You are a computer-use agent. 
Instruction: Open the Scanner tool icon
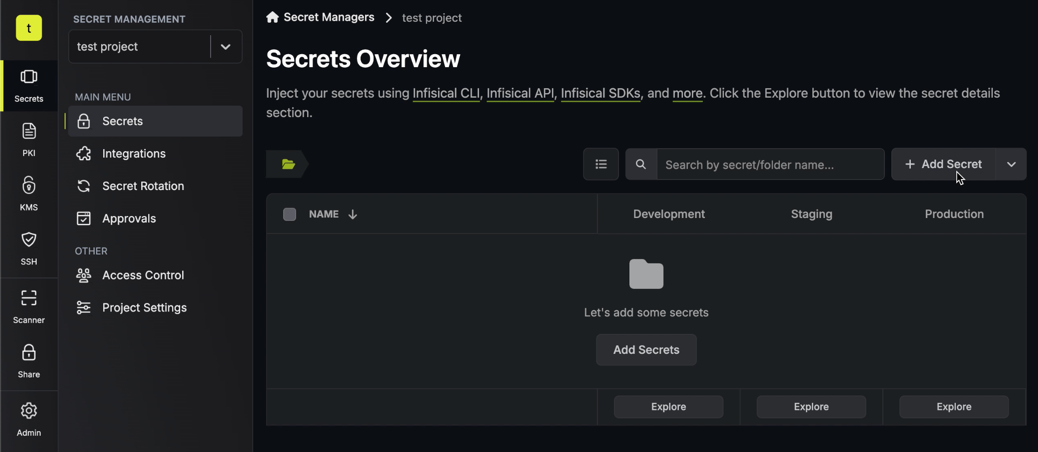tap(28, 298)
